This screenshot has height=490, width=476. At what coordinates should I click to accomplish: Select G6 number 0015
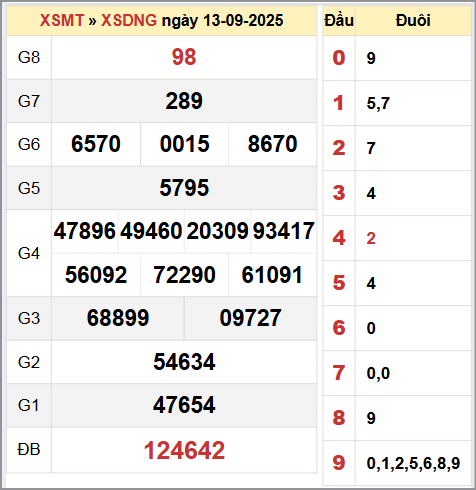point(185,144)
